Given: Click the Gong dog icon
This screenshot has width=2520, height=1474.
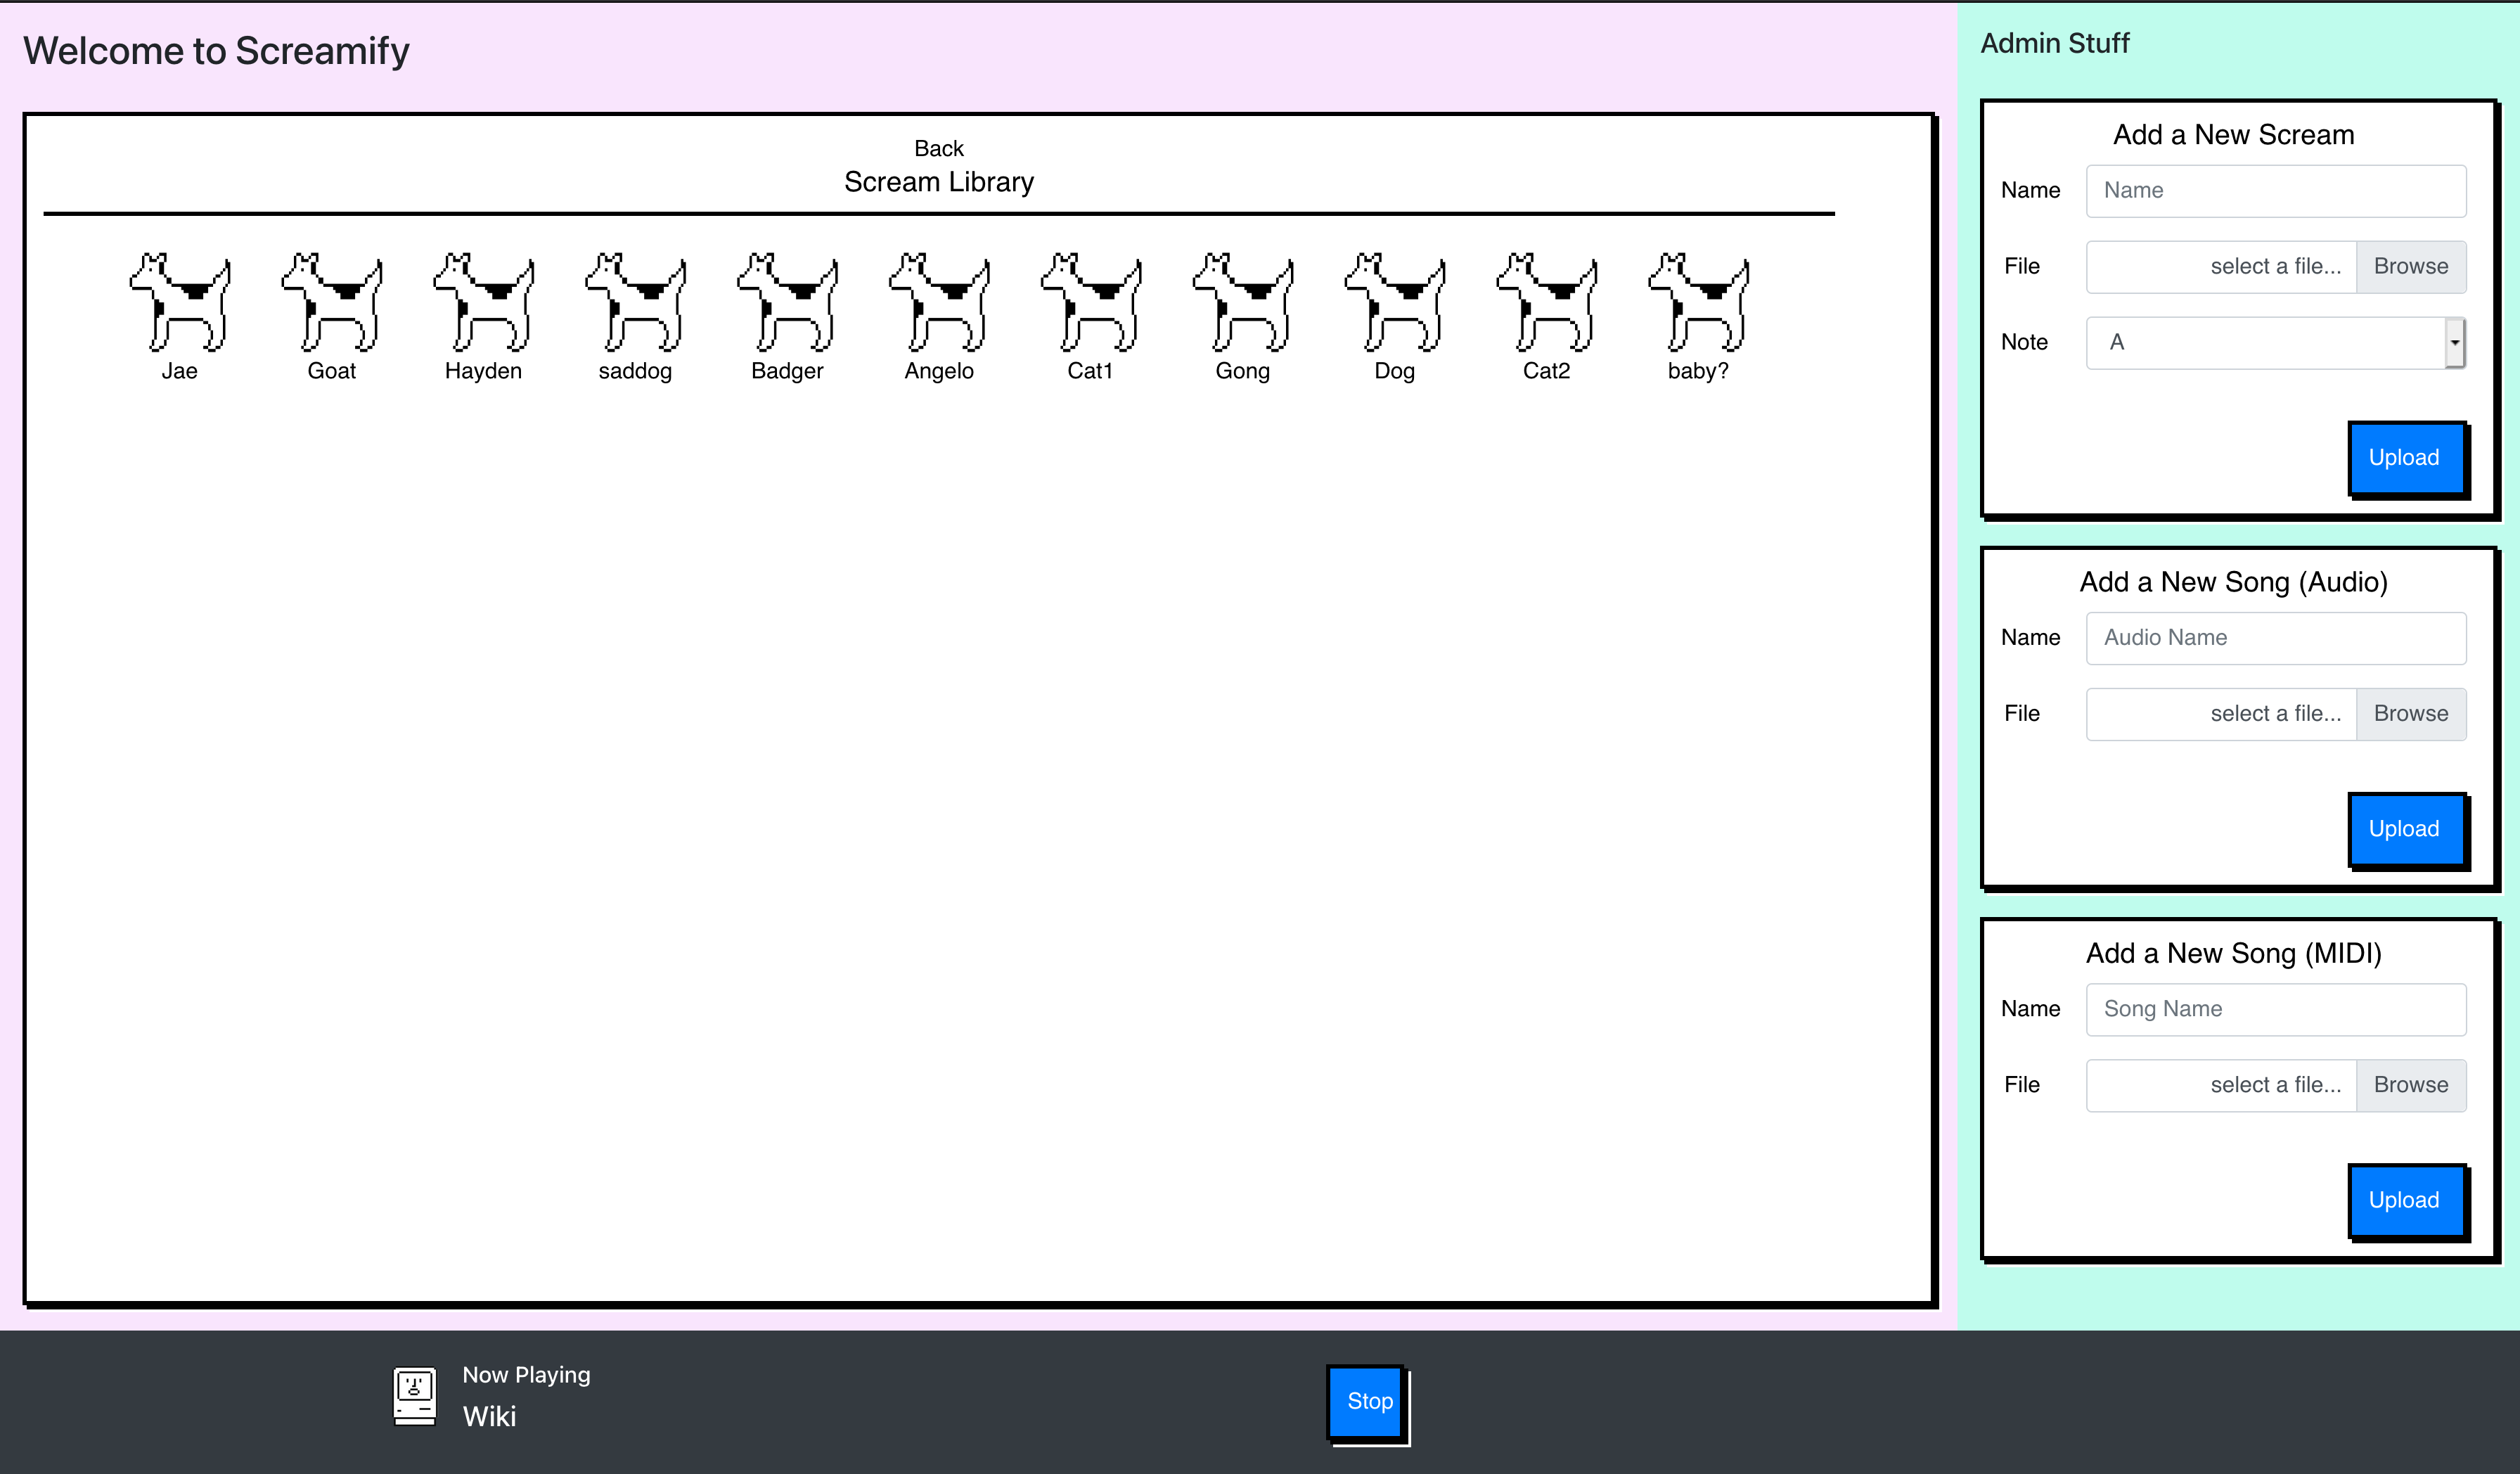Looking at the screenshot, I should click(1243, 302).
